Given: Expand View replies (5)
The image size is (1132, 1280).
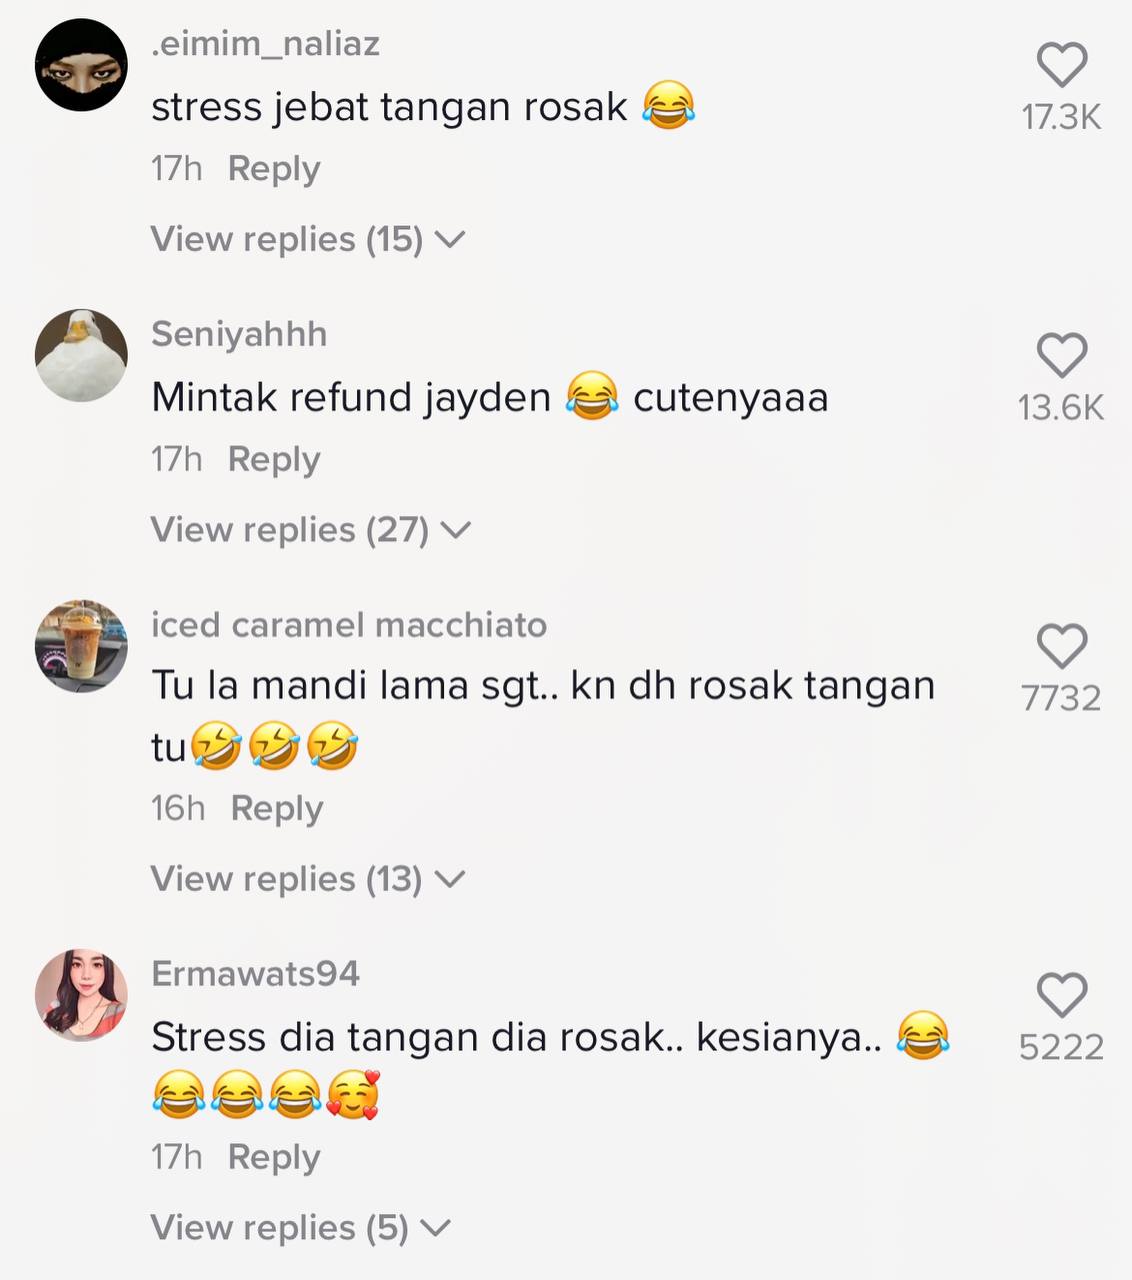Looking at the screenshot, I should pos(300,1227).
